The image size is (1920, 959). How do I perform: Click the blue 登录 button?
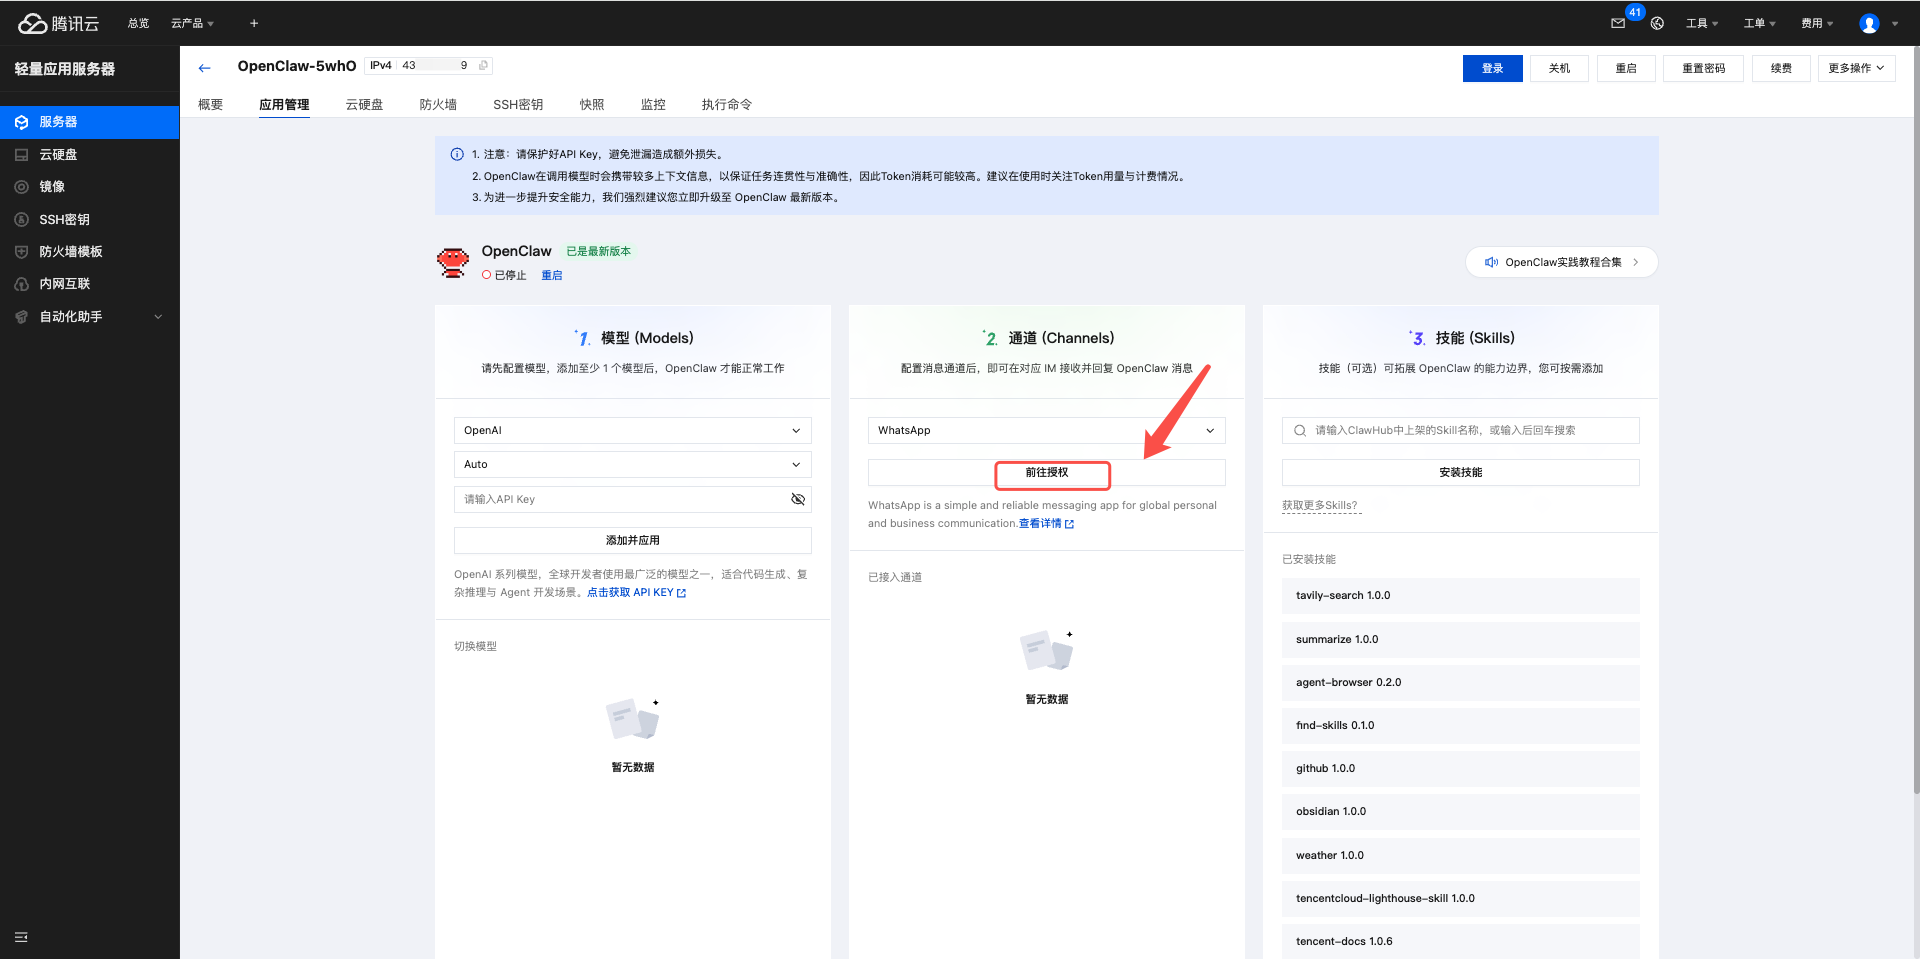1492,68
